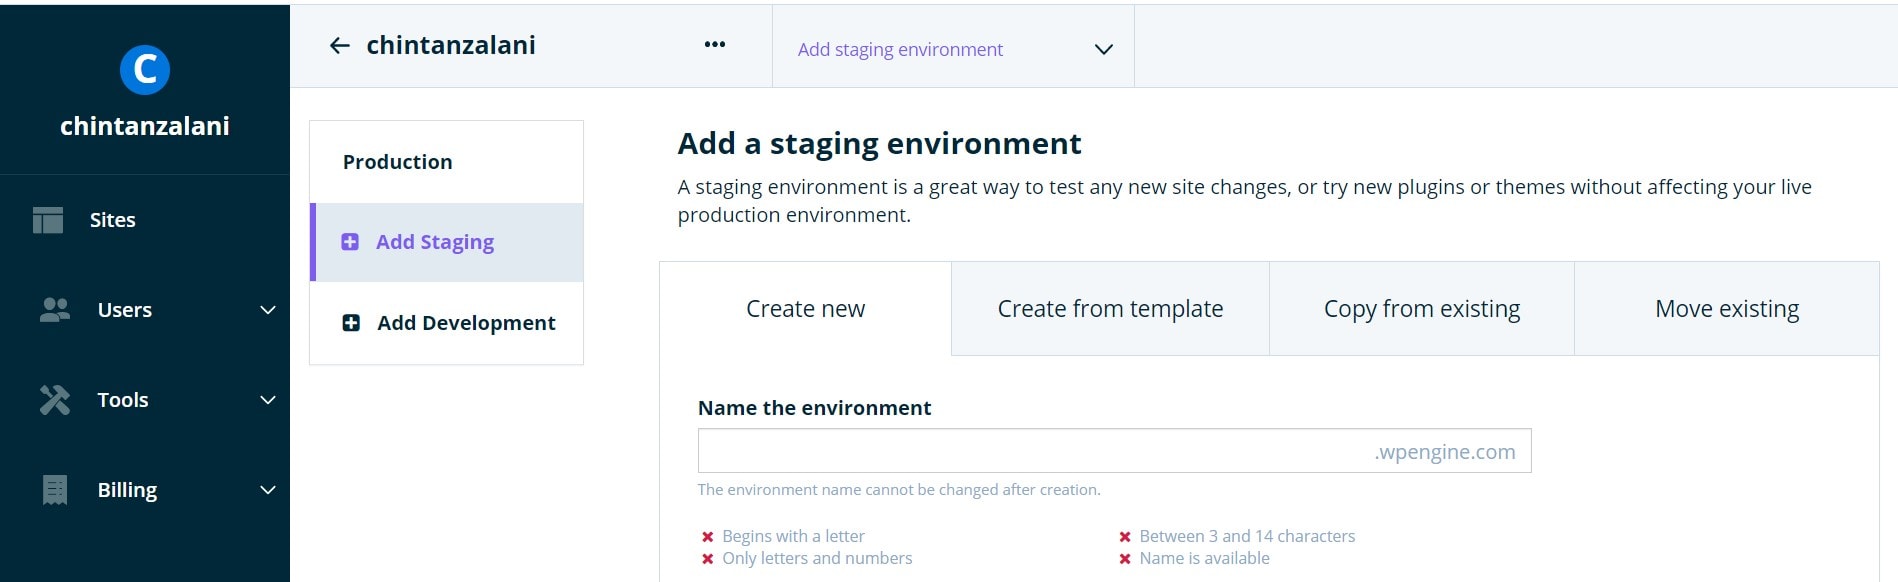
Task: Select the Move existing tab
Action: [1726, 309]
